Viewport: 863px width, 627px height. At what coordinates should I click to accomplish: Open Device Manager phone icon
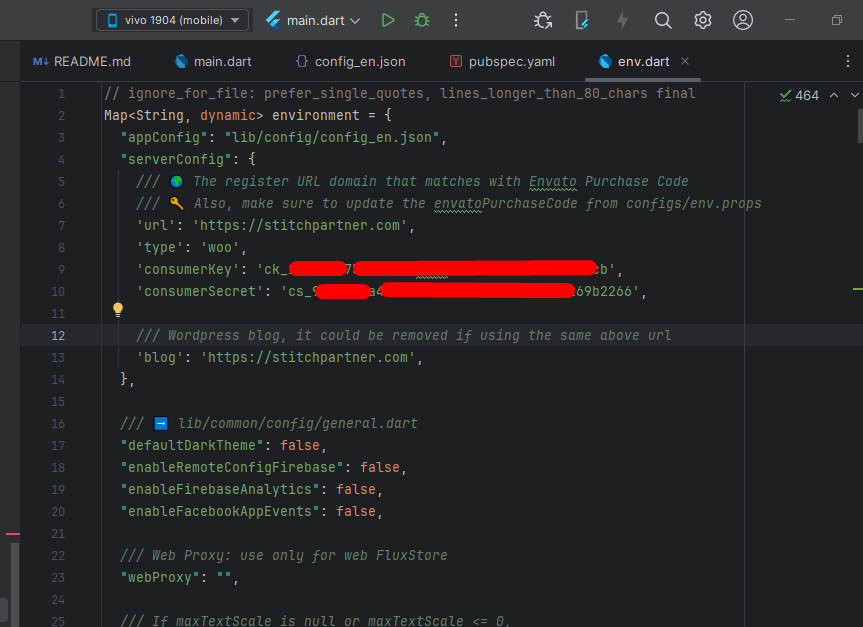click(582, 20)
